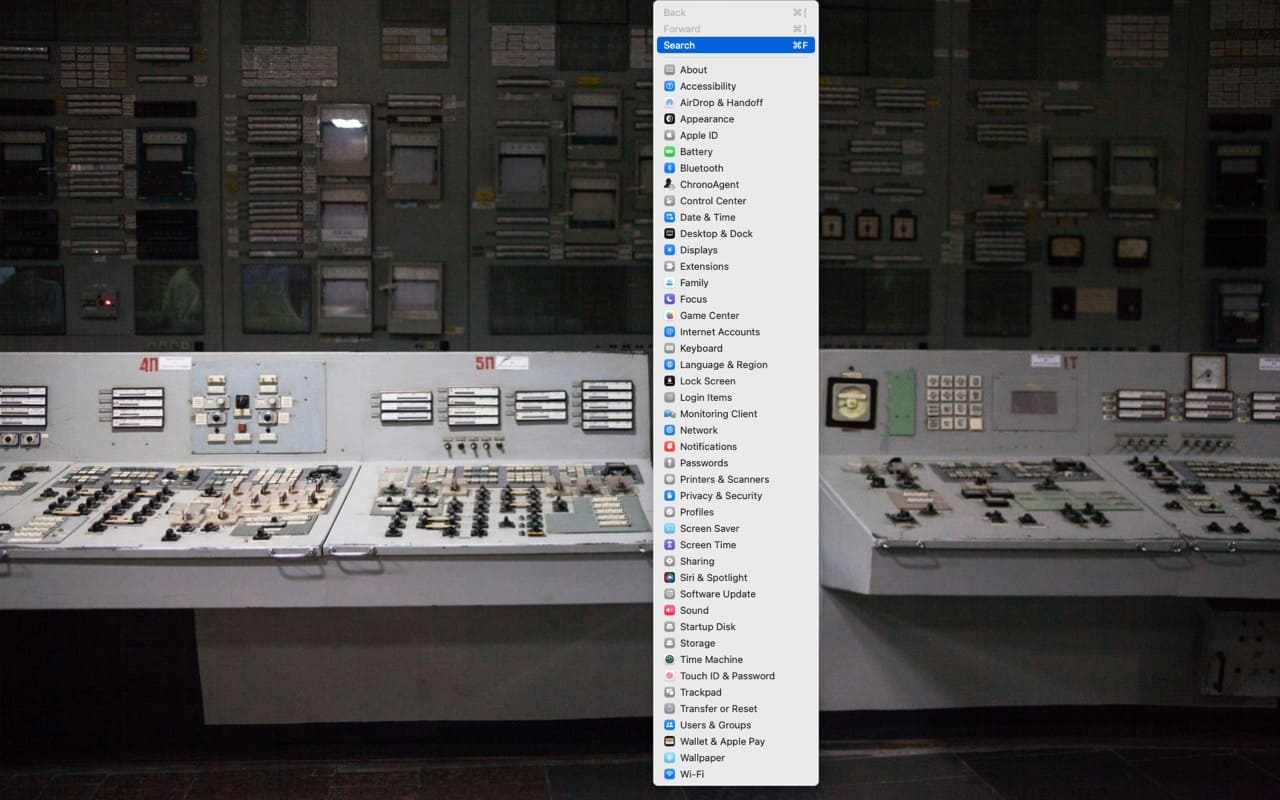Open Wallpaper settings via its icon
Screen dimensions: 1280x800
[x=668, y=757]
